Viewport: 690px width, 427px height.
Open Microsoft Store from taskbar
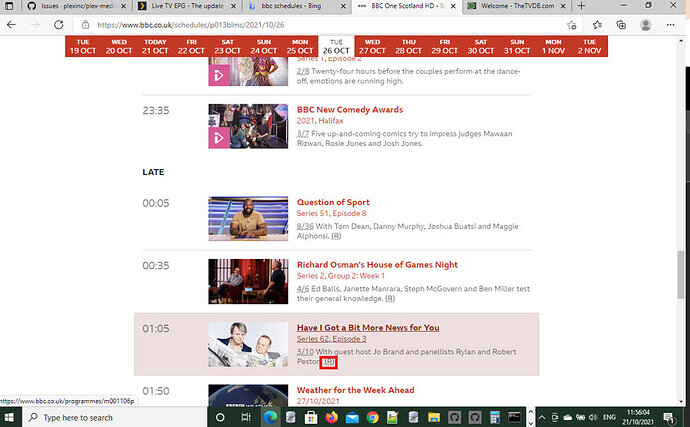(311, 417)
